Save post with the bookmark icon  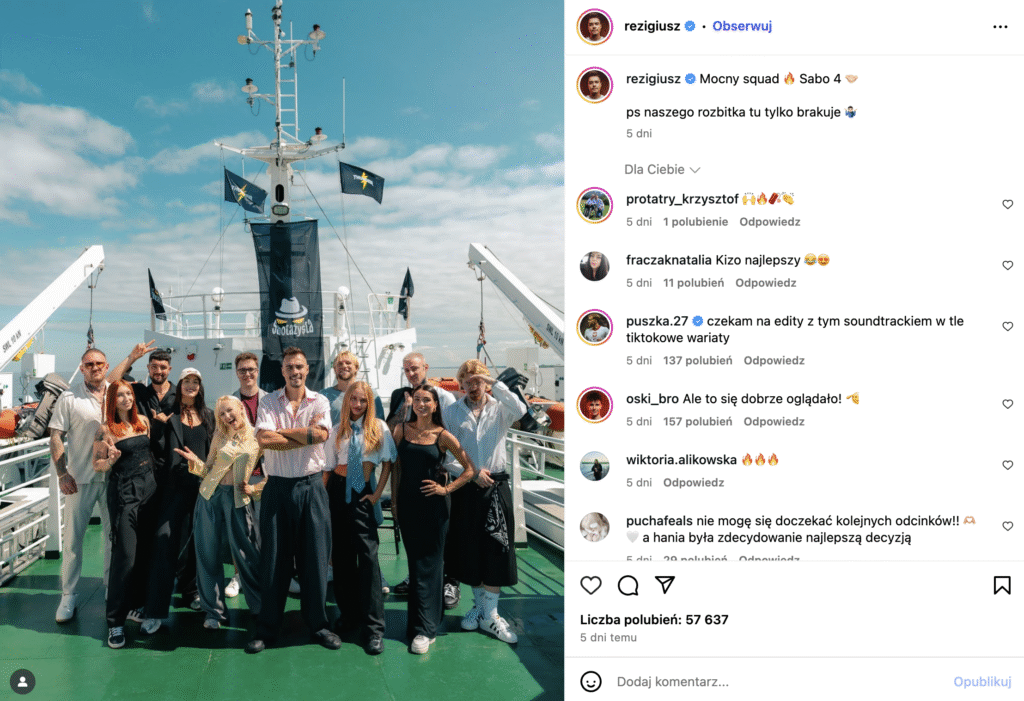pyautogui.click(x=1002, y=585)
